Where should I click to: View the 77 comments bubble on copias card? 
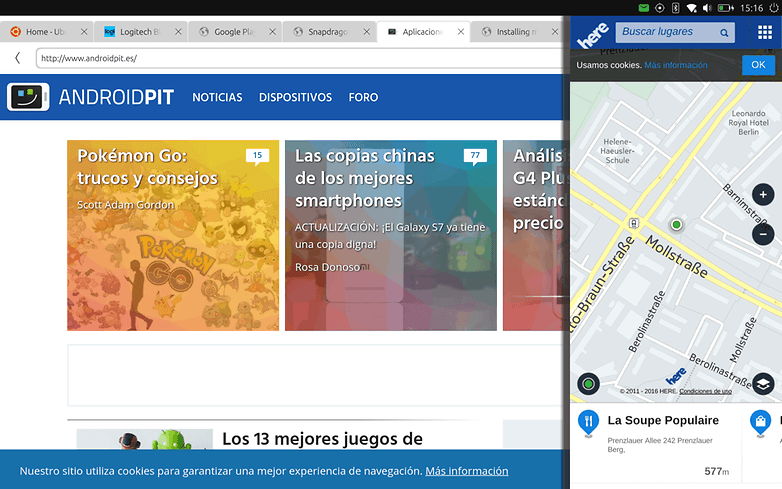tap(475, 156)
